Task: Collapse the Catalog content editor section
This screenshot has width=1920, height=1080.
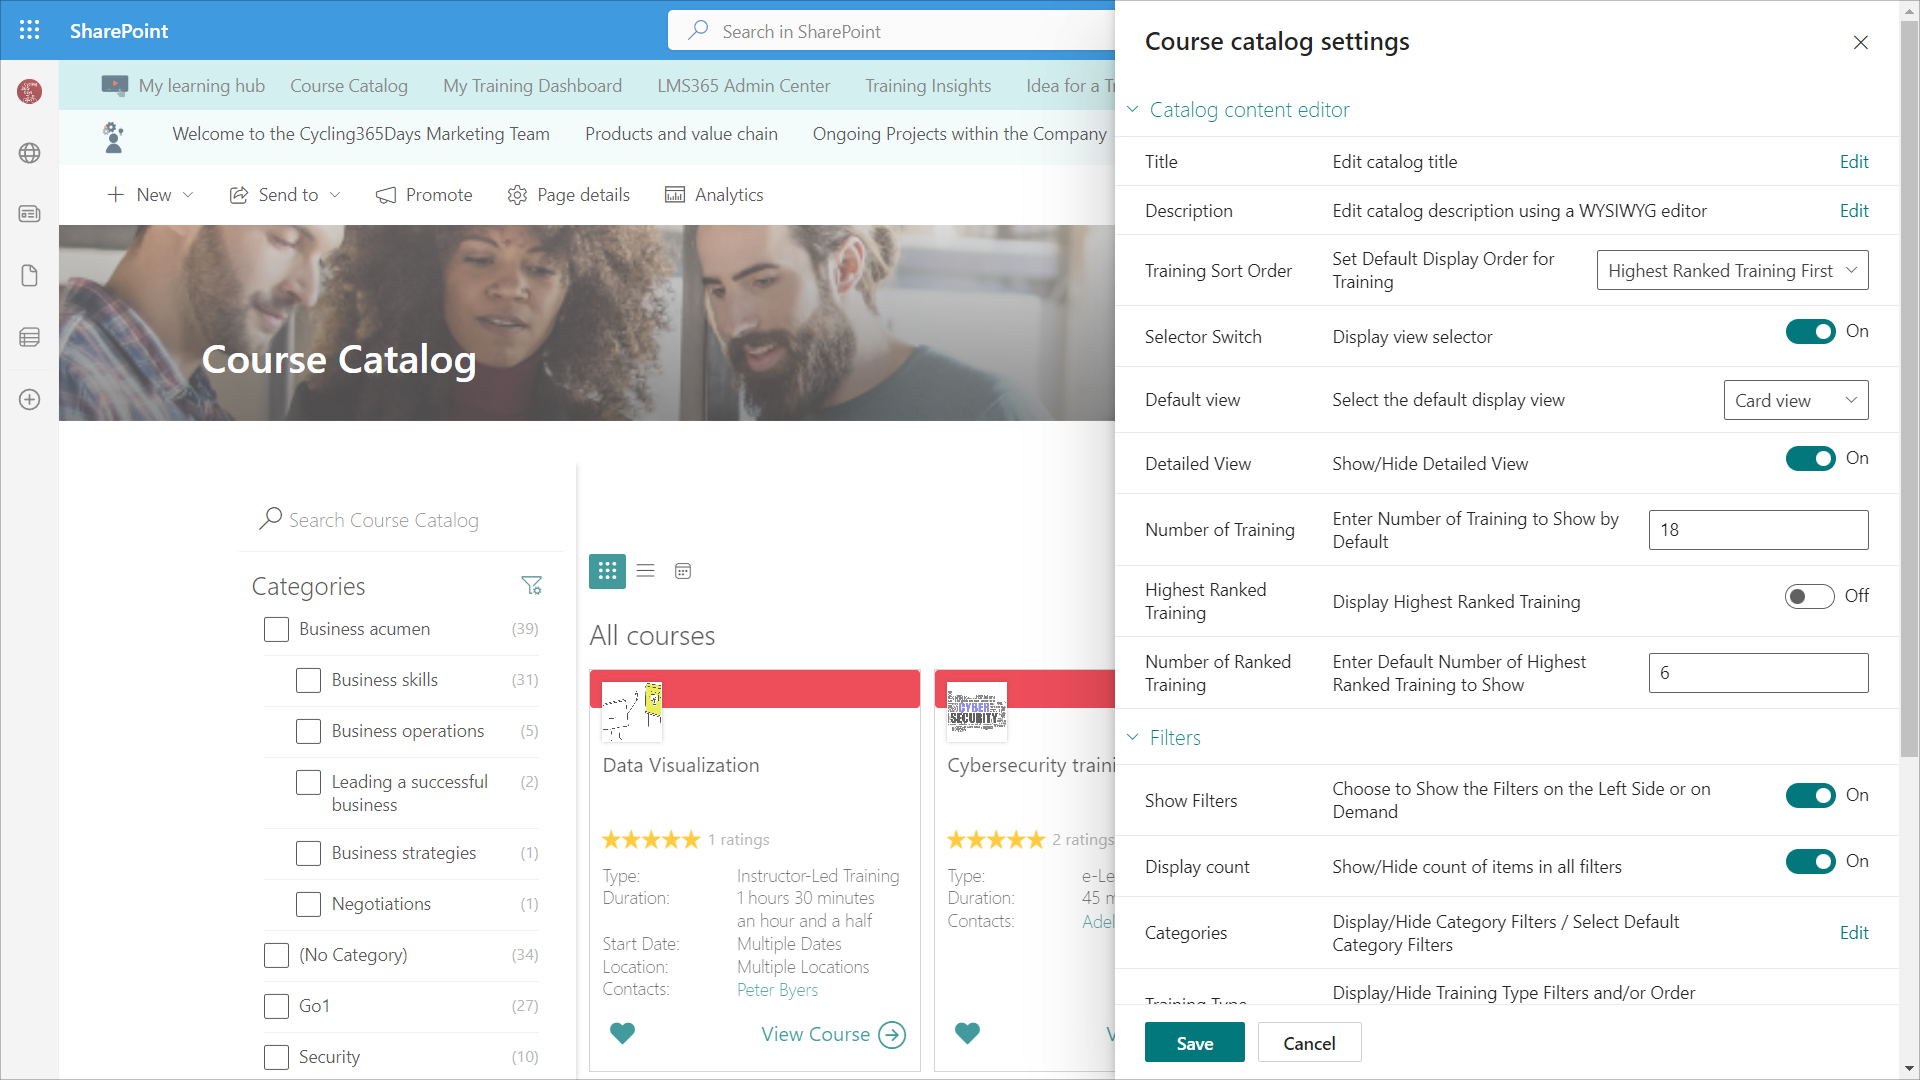Action: (x=1248, y=110)
